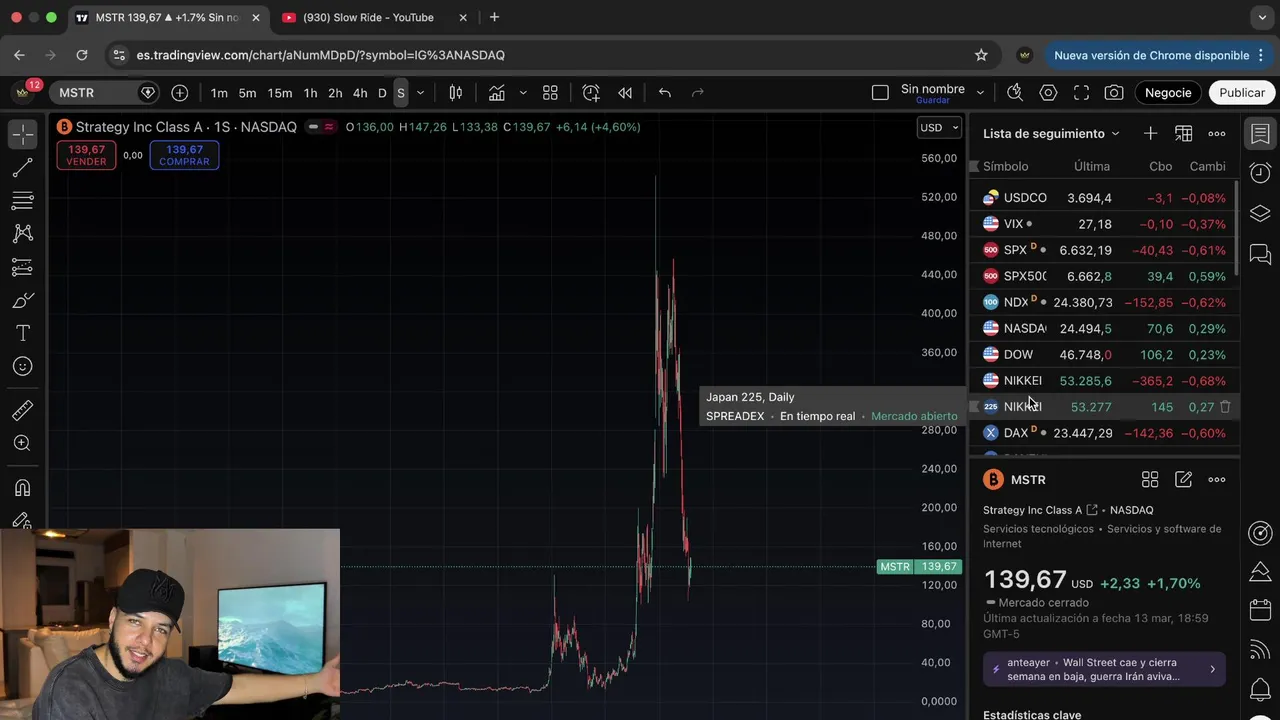Image resolution: width=1280 pixels, height=720 pixels.
Task: Open the Chrome tab list dropdown
Action: (1262, 18)
